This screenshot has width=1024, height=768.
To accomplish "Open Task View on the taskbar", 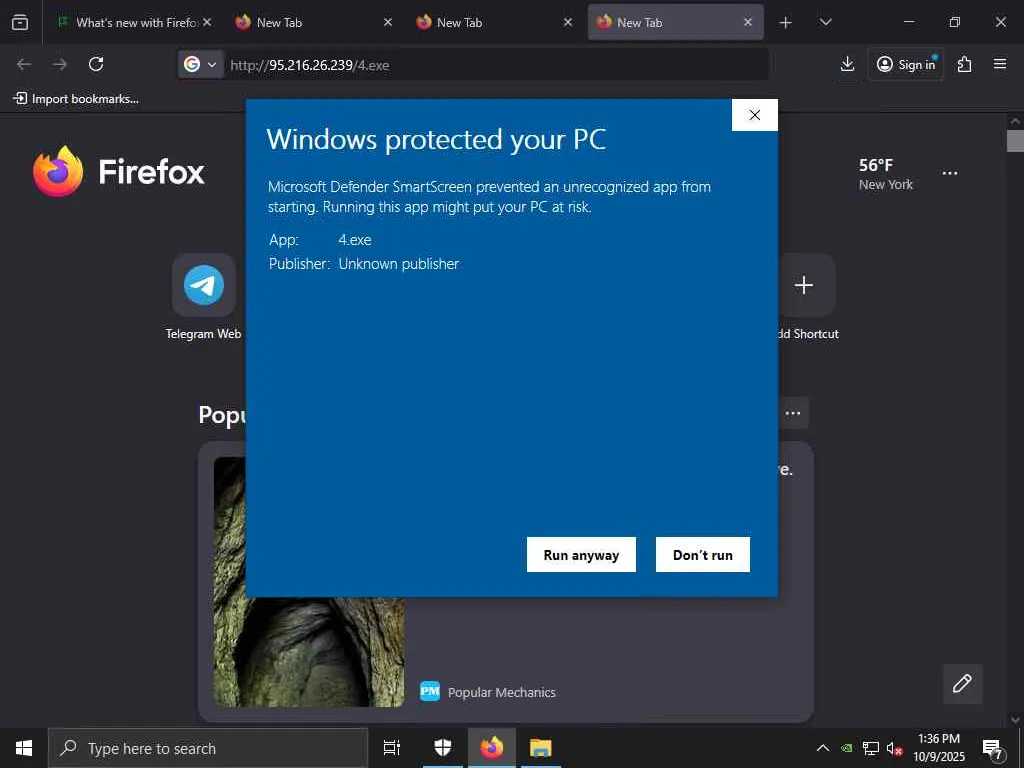I will (x=392, y=748).
